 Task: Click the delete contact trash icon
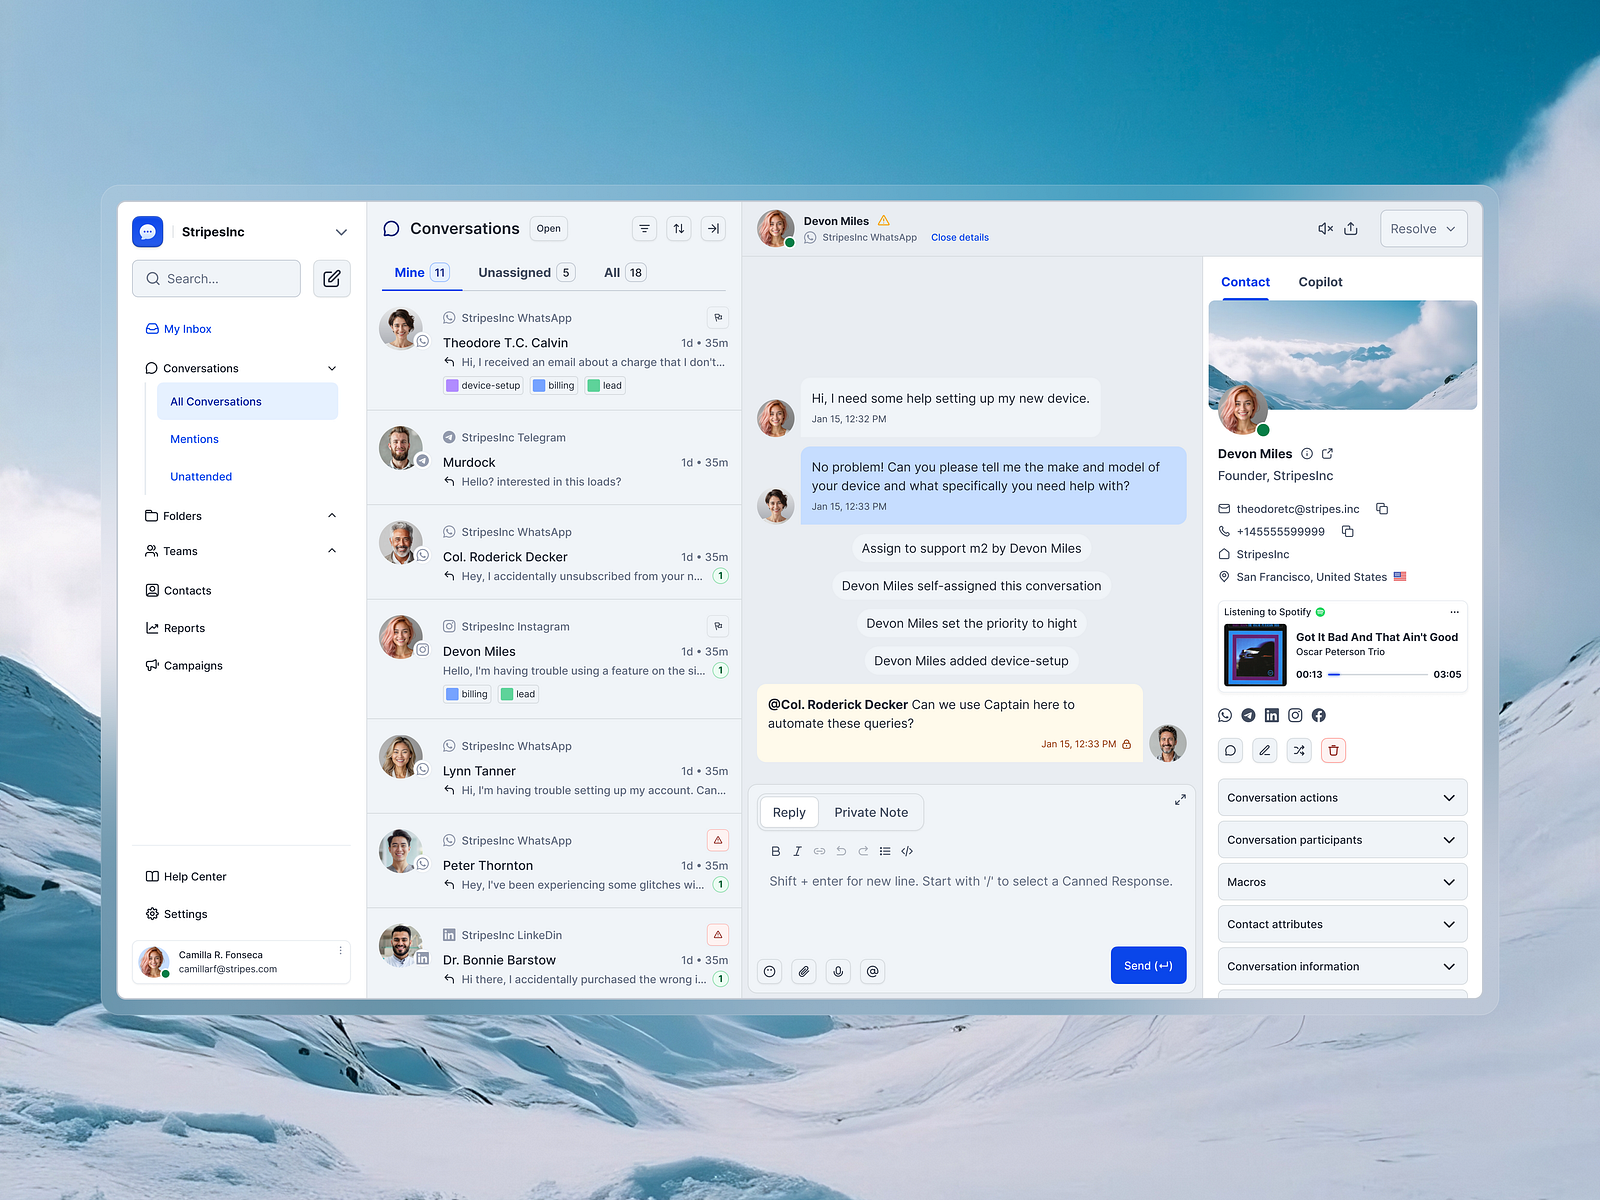[1333, 750]
